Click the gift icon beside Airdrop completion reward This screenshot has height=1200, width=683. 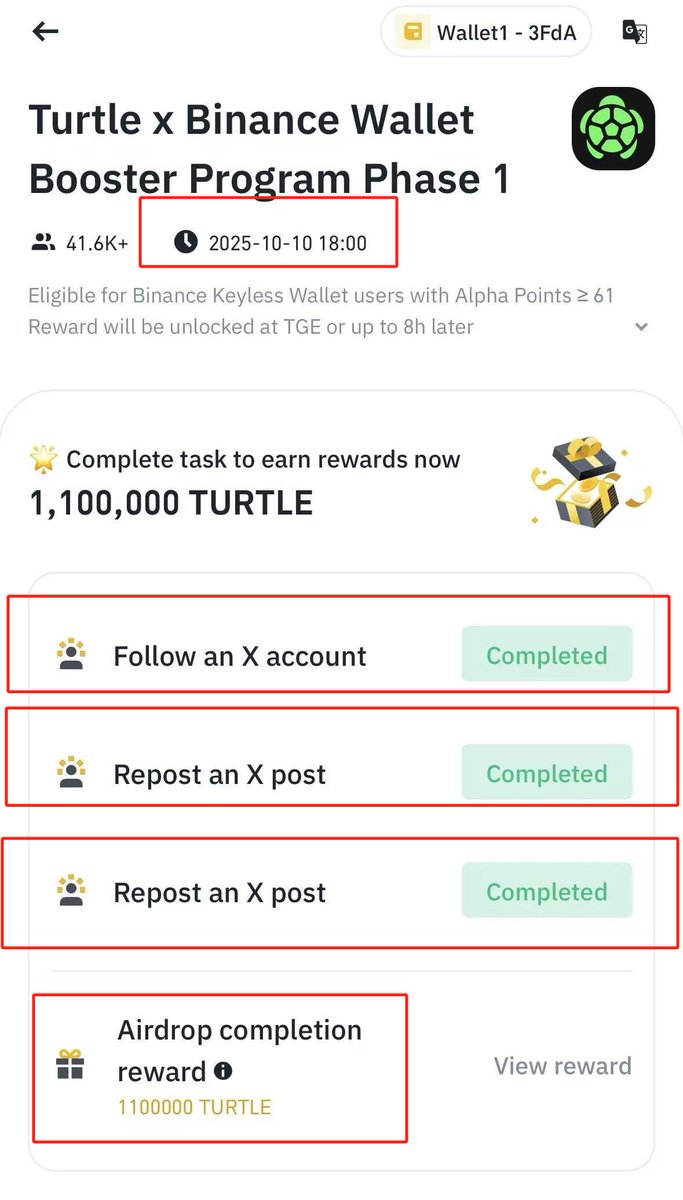[70, 1065]
